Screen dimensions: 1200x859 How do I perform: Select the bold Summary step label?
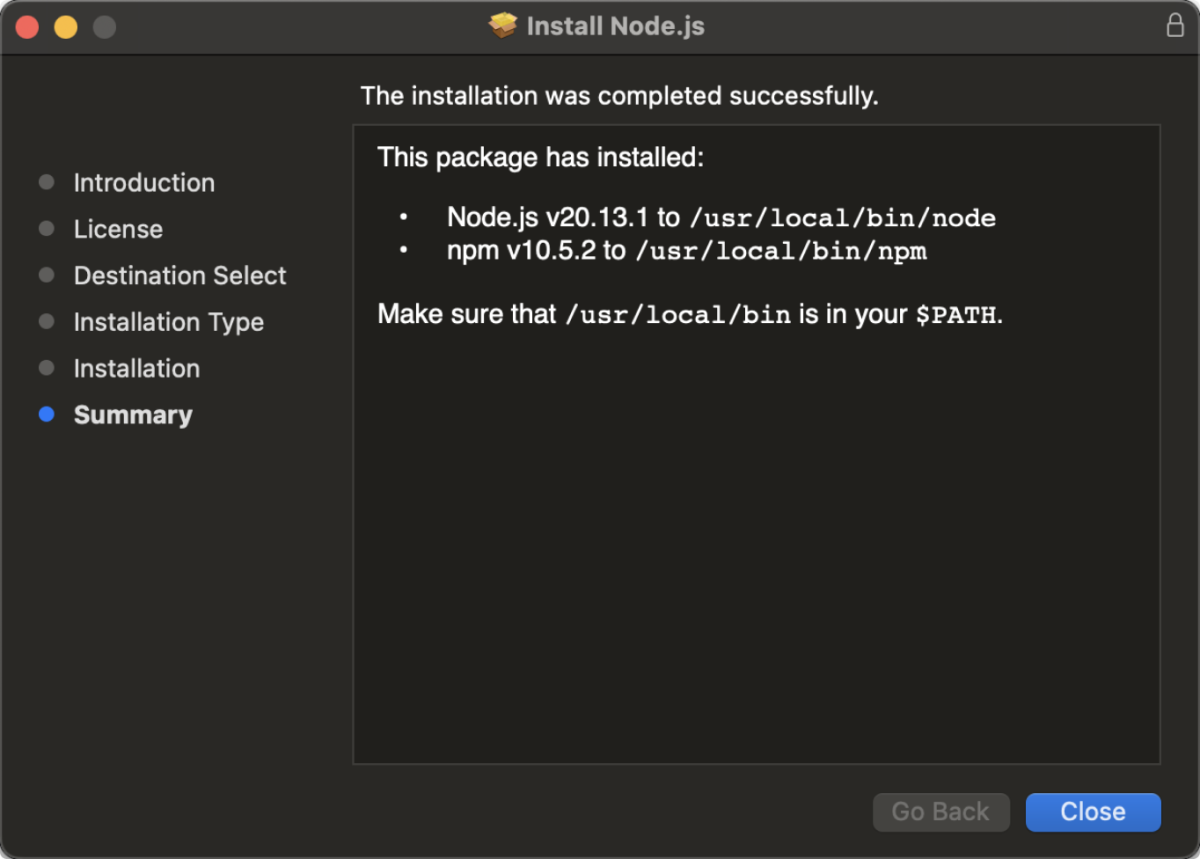tap(133, 414)
